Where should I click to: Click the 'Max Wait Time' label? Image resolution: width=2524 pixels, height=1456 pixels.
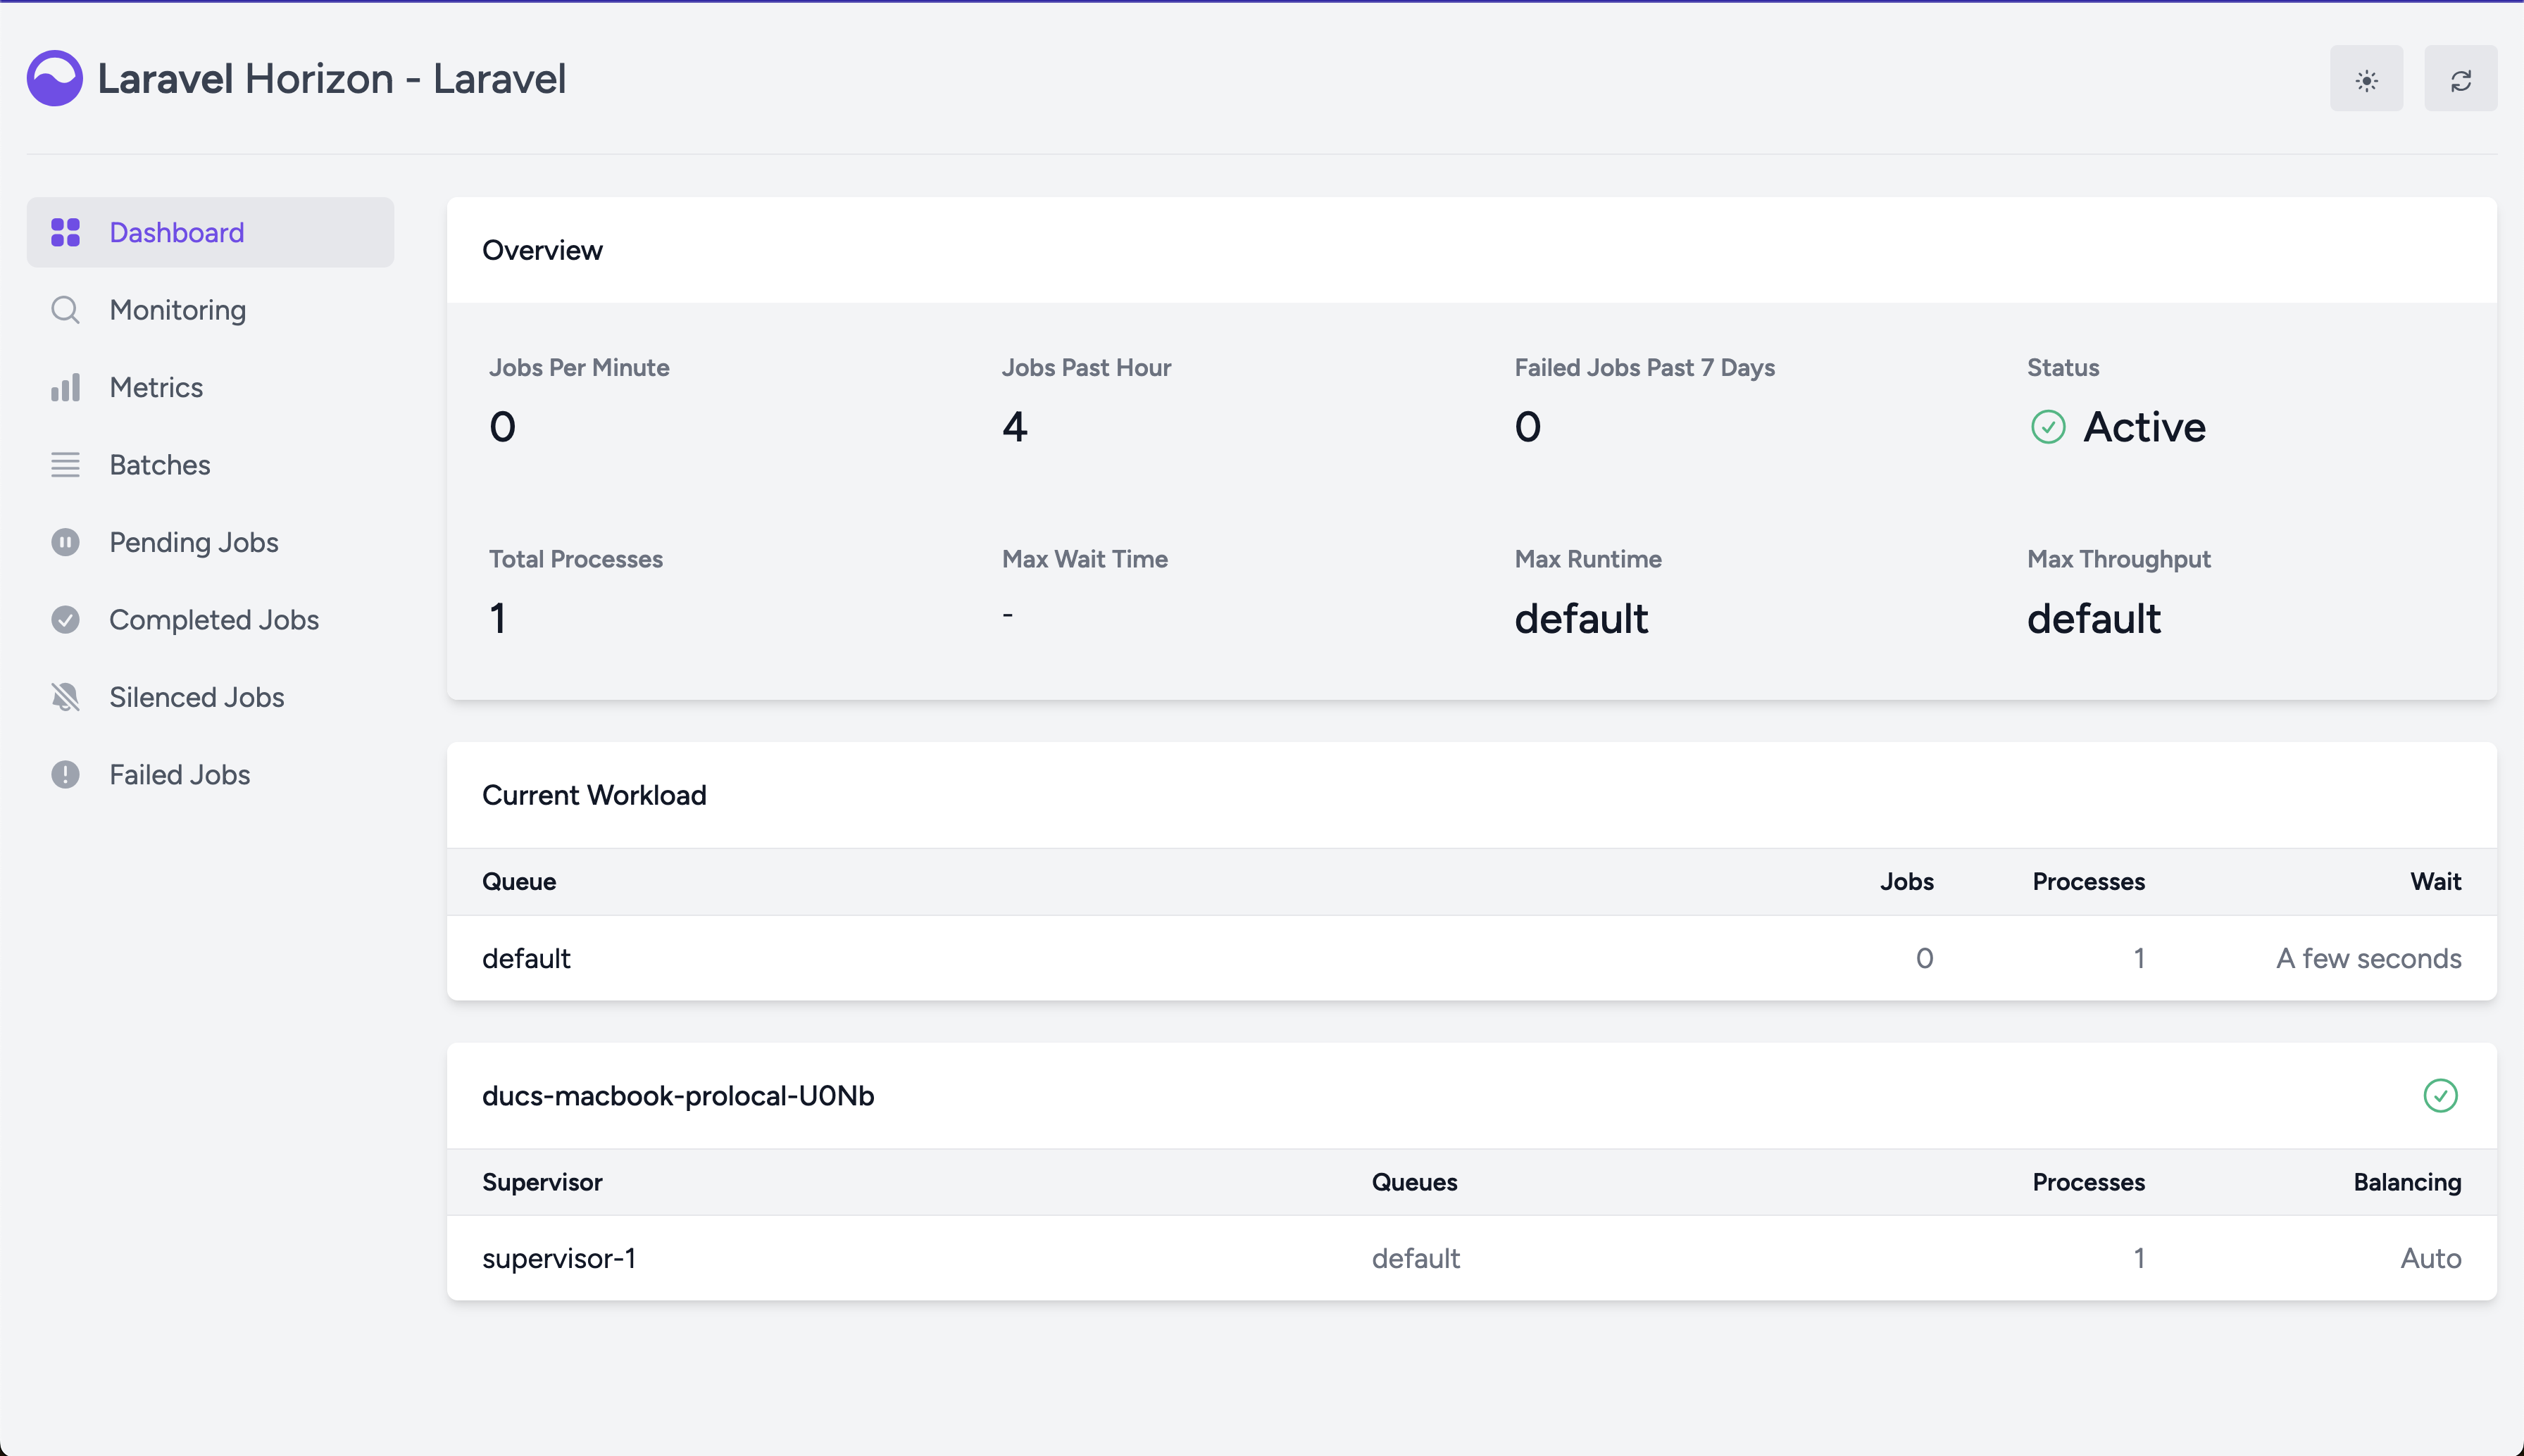[x=1084, y=559]
